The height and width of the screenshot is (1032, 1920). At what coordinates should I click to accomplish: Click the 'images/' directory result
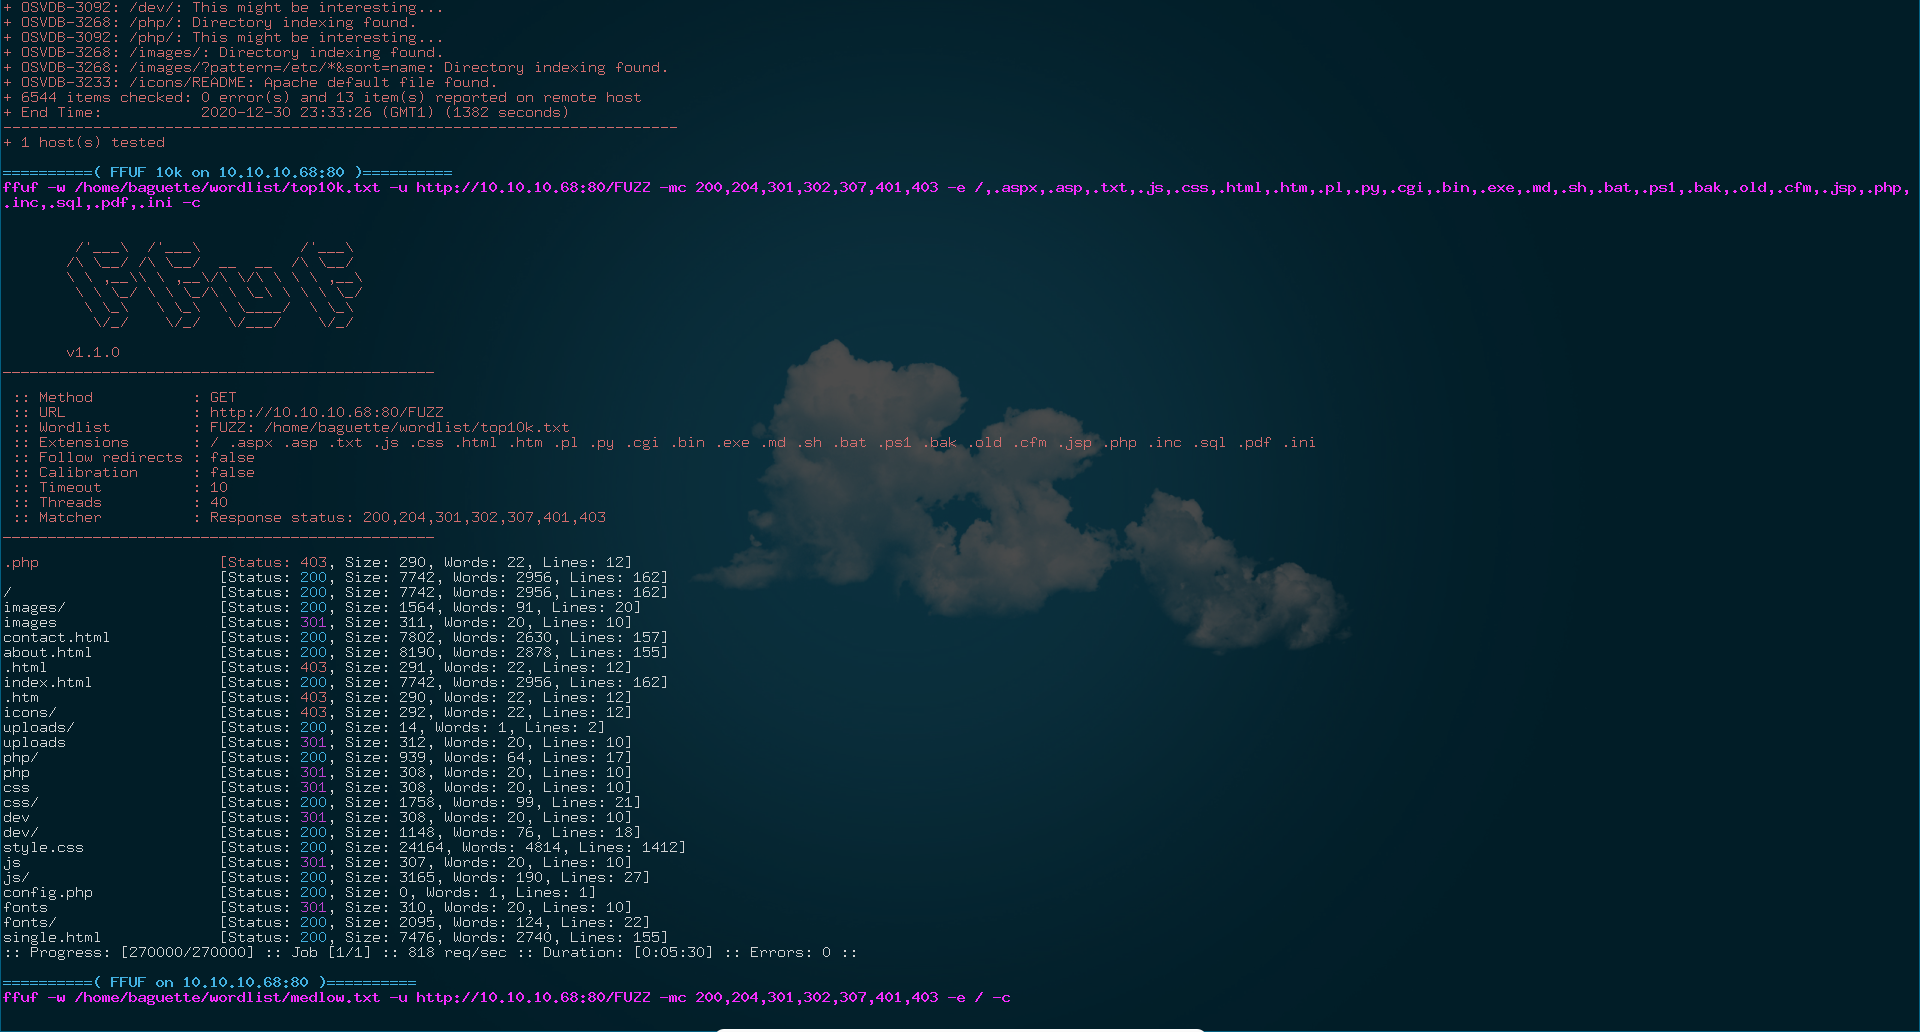pos(321,608)
